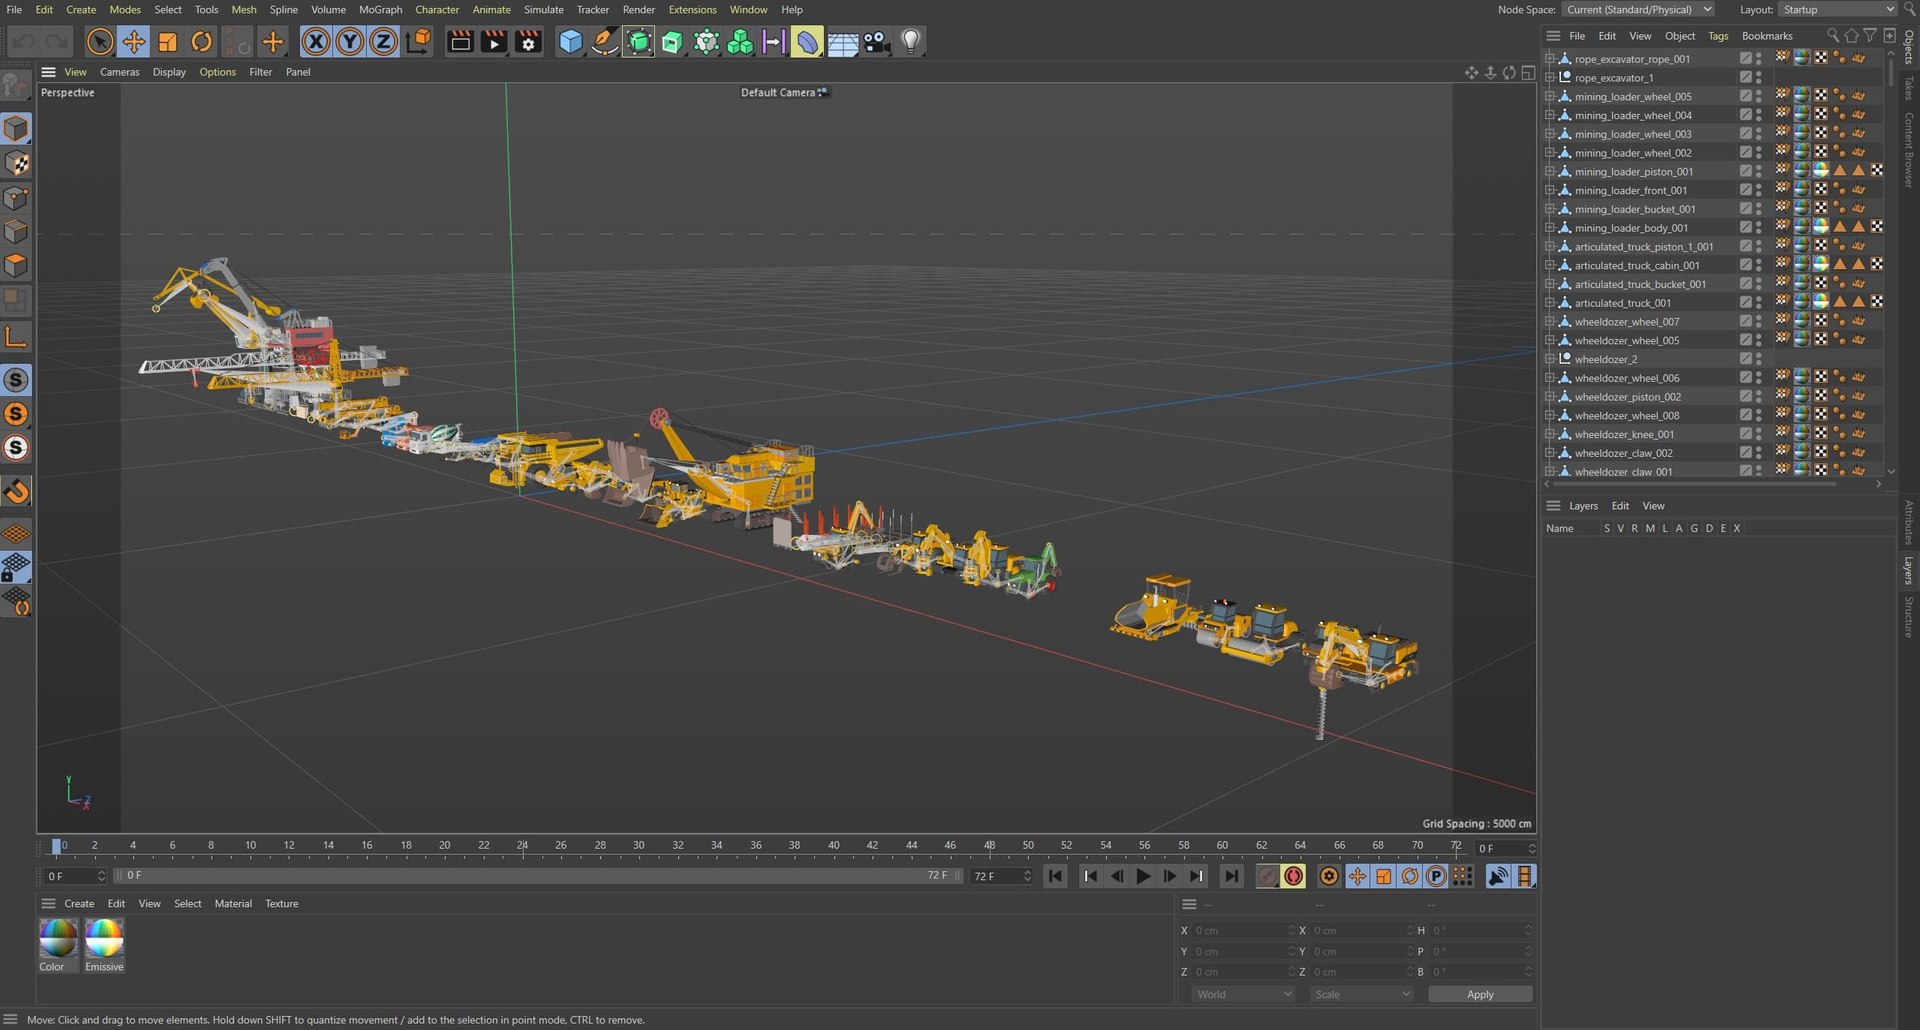Click Render View clapperboard icon

[460, 42]
